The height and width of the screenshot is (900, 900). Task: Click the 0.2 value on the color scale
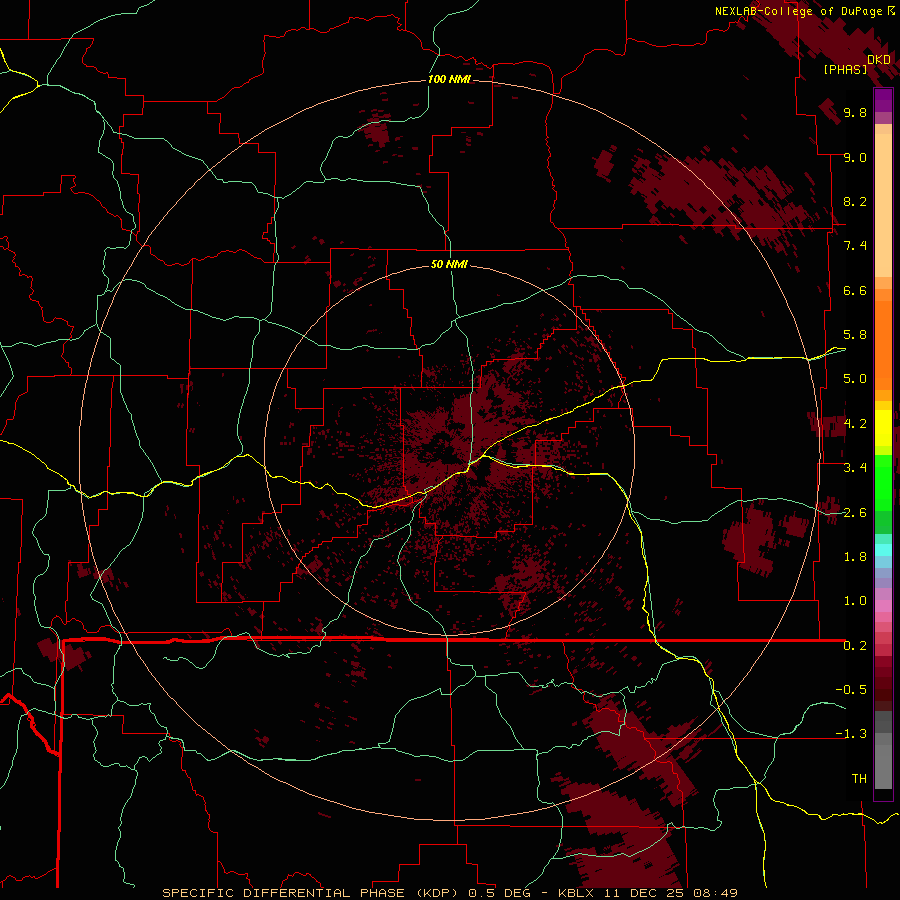pyautogui.click(x=855, y=646)
